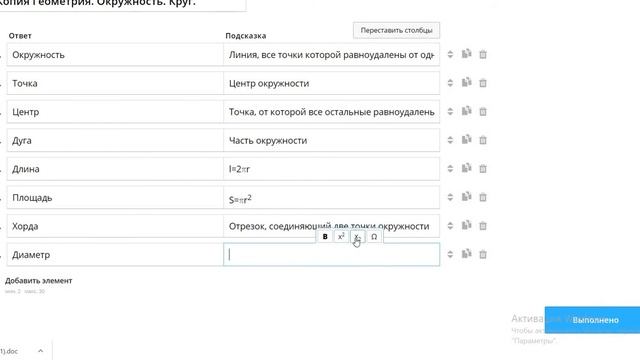The image size is (640, 360).
Task: Duplicate the Длина row
Action: pos(467,168)
